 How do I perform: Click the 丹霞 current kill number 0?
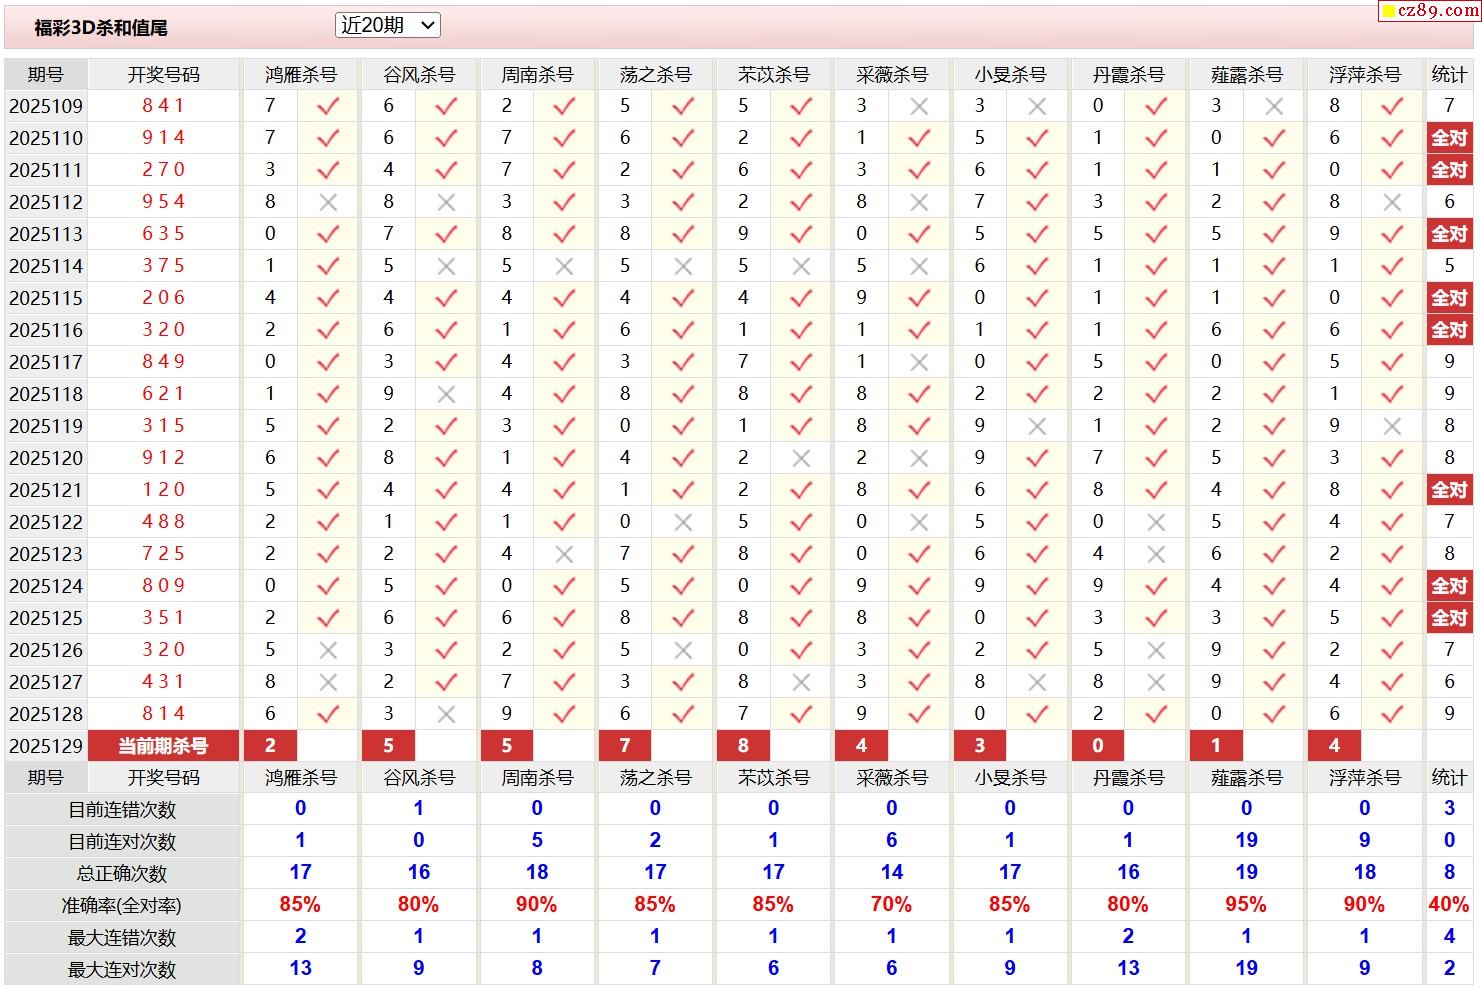pos(1098,746)
